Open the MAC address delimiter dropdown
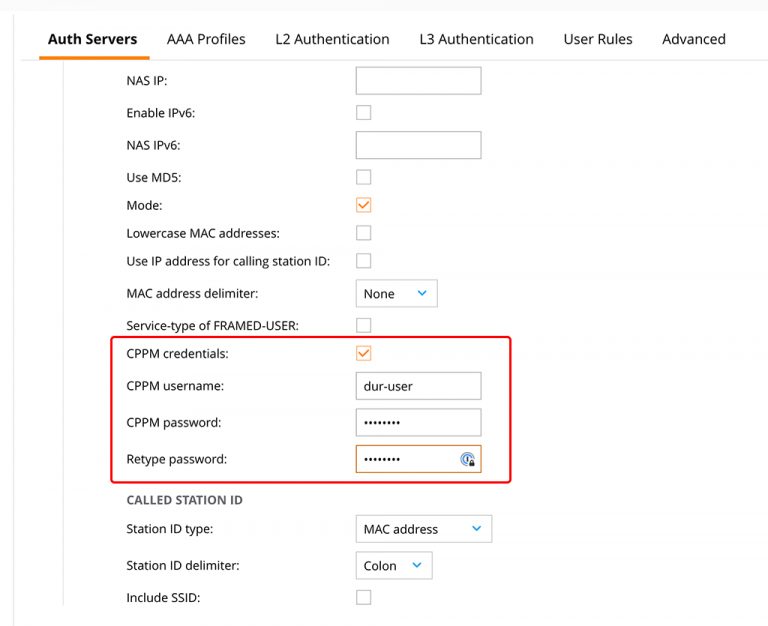This screenshot has height=626, width=768. (396, 293)
